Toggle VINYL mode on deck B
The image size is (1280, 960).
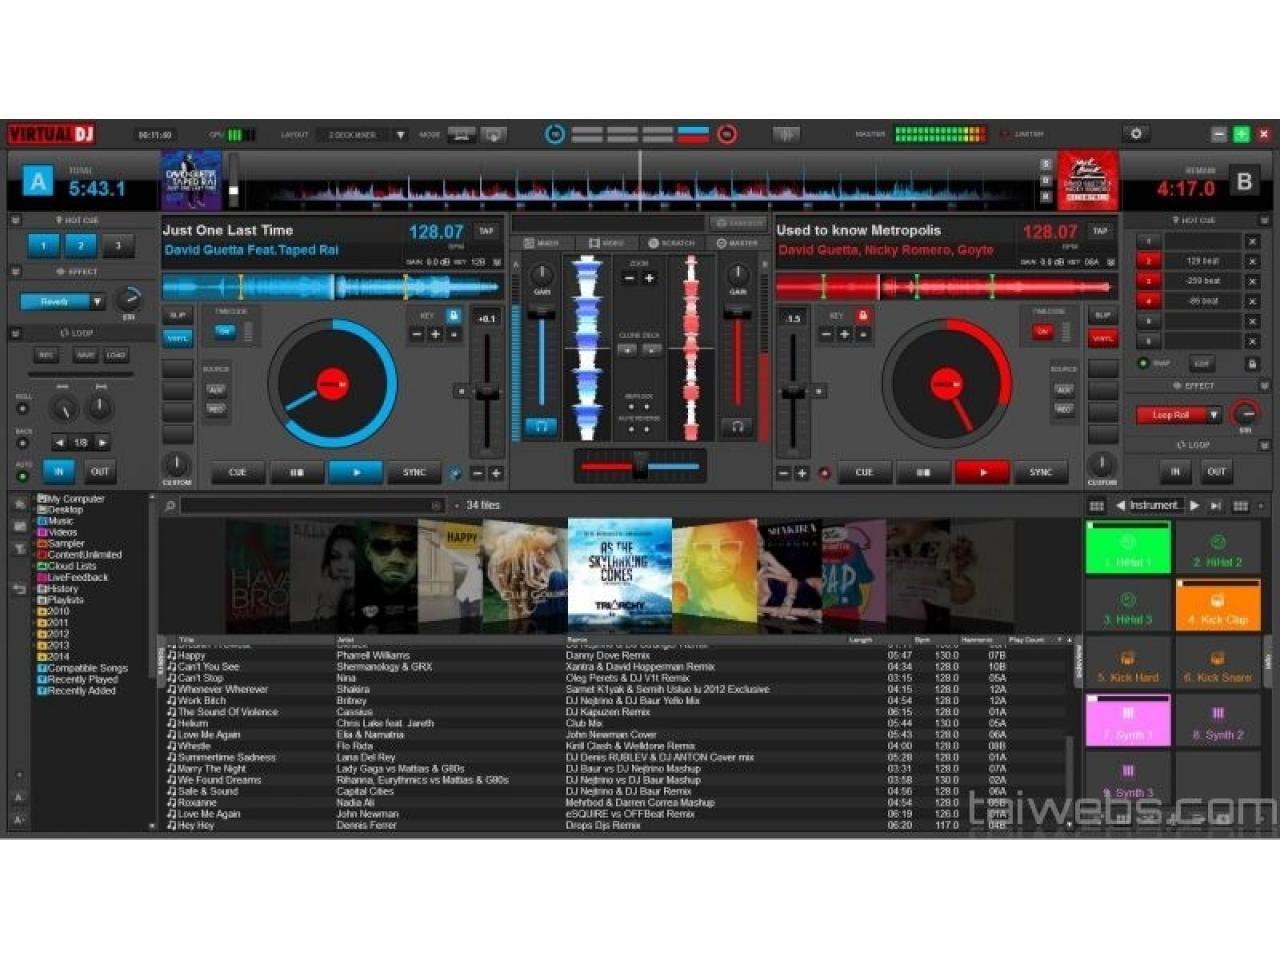1103,338
